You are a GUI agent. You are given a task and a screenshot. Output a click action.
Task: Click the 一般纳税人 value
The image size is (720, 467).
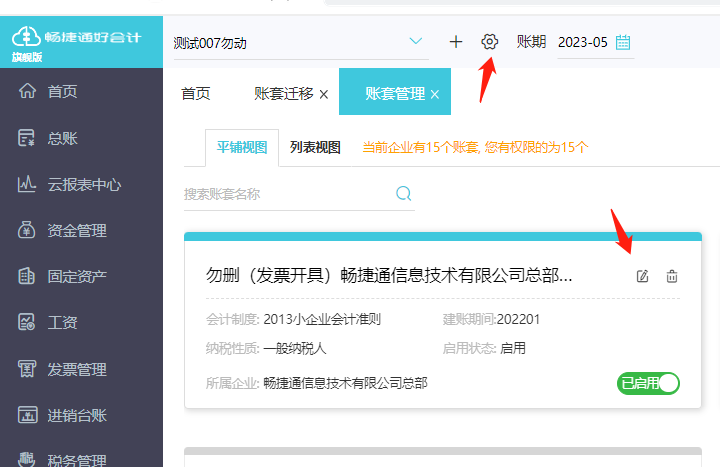pyautogui.click(x=295, y=348)
